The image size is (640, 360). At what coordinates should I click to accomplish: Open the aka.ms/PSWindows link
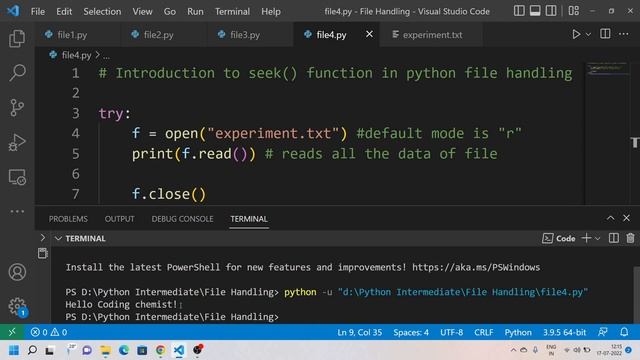tap(476, 267)
